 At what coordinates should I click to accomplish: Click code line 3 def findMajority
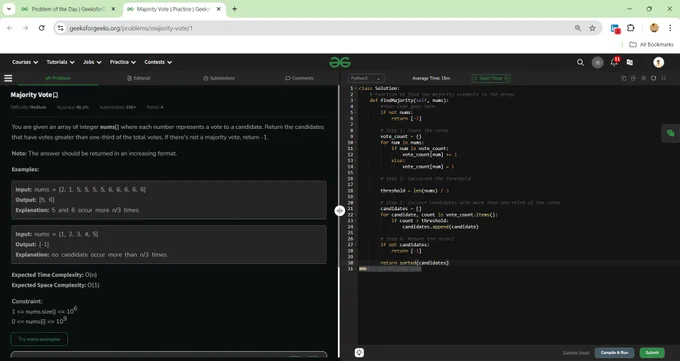click(x=409, y=100)
